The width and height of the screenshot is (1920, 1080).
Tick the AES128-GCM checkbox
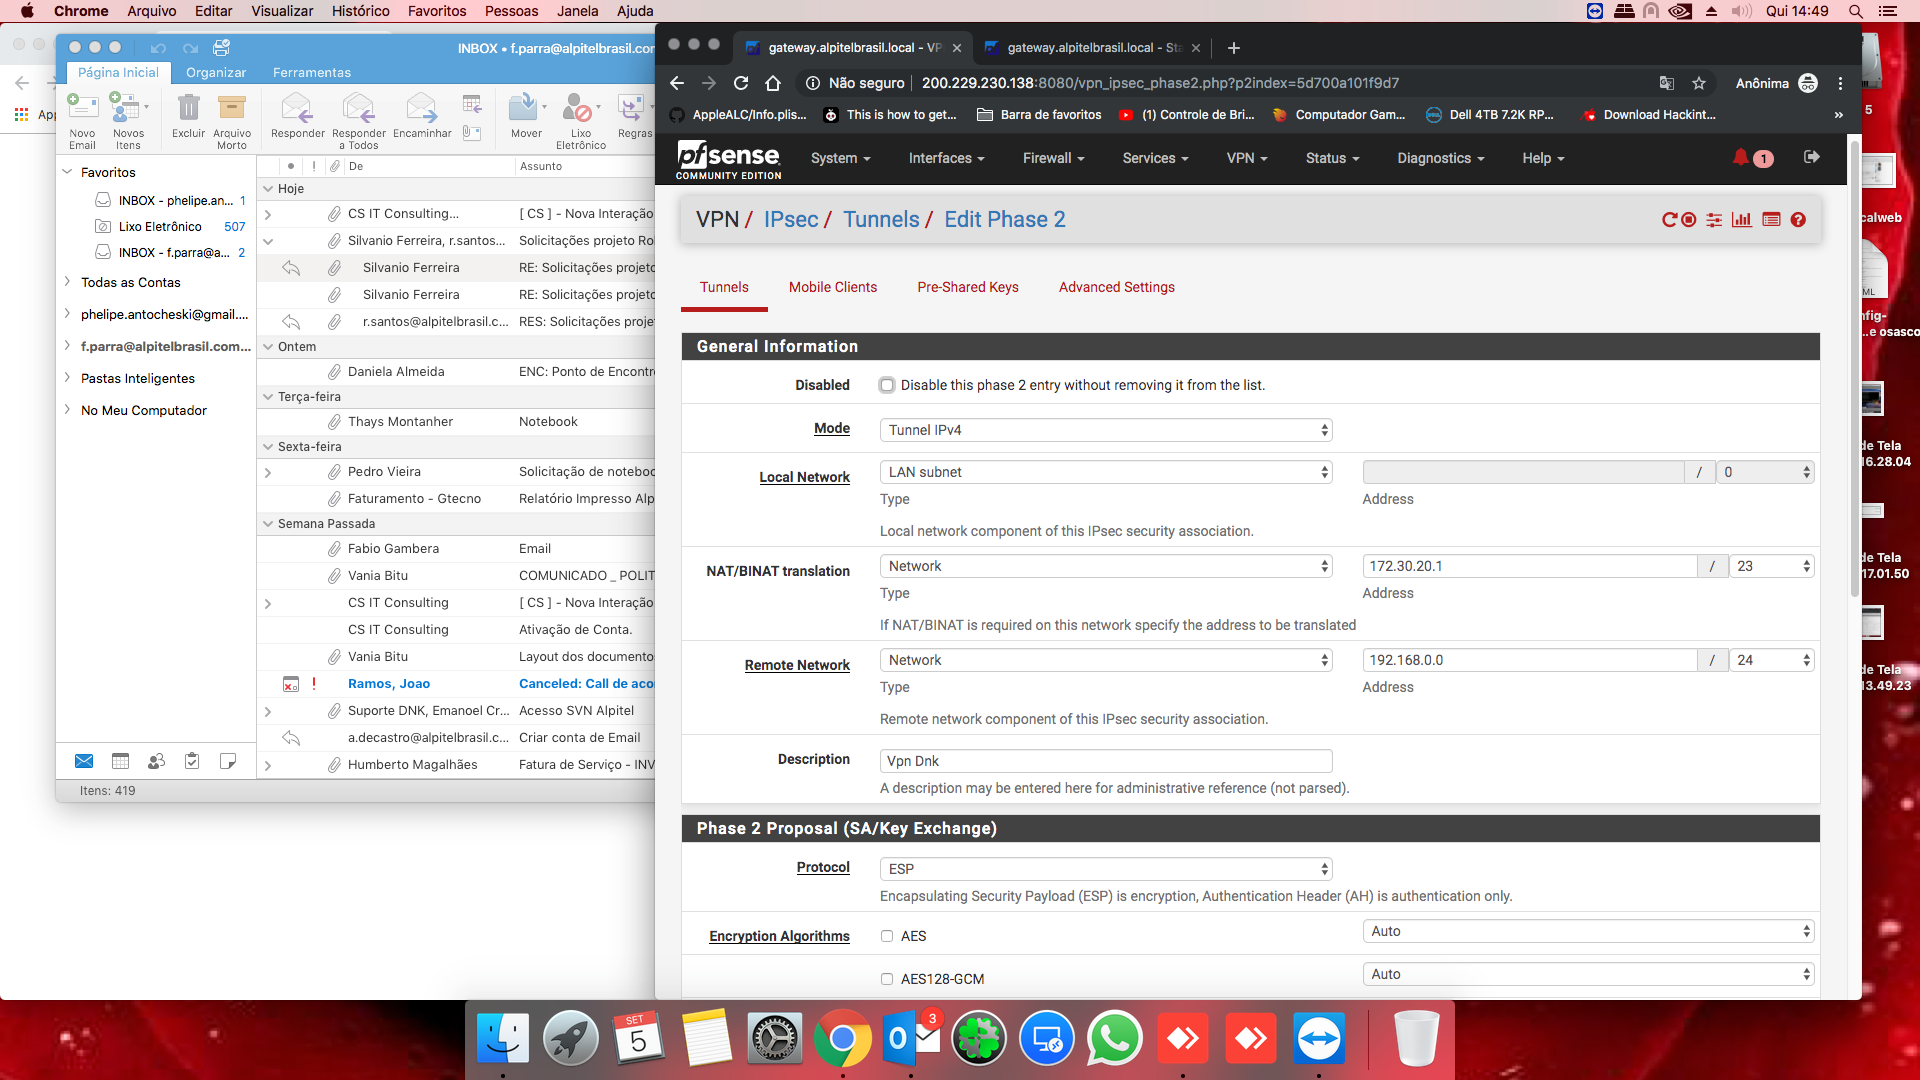coord(887,979)
